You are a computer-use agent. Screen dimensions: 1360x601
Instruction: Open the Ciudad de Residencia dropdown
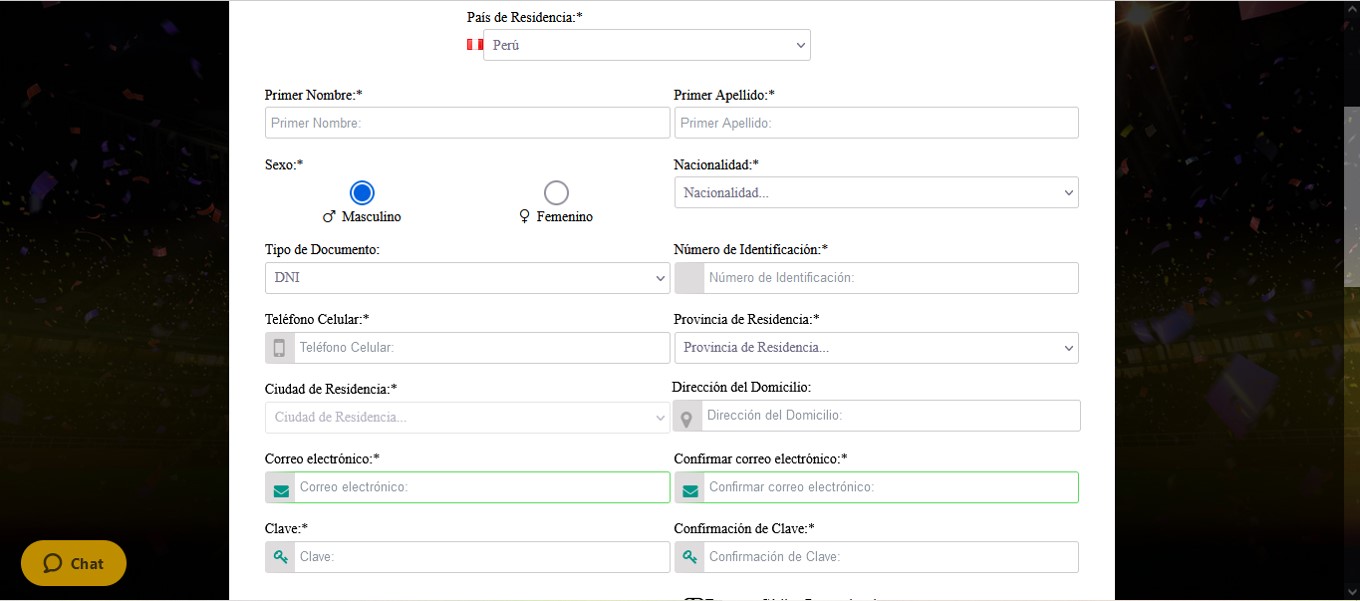[467, 418]
